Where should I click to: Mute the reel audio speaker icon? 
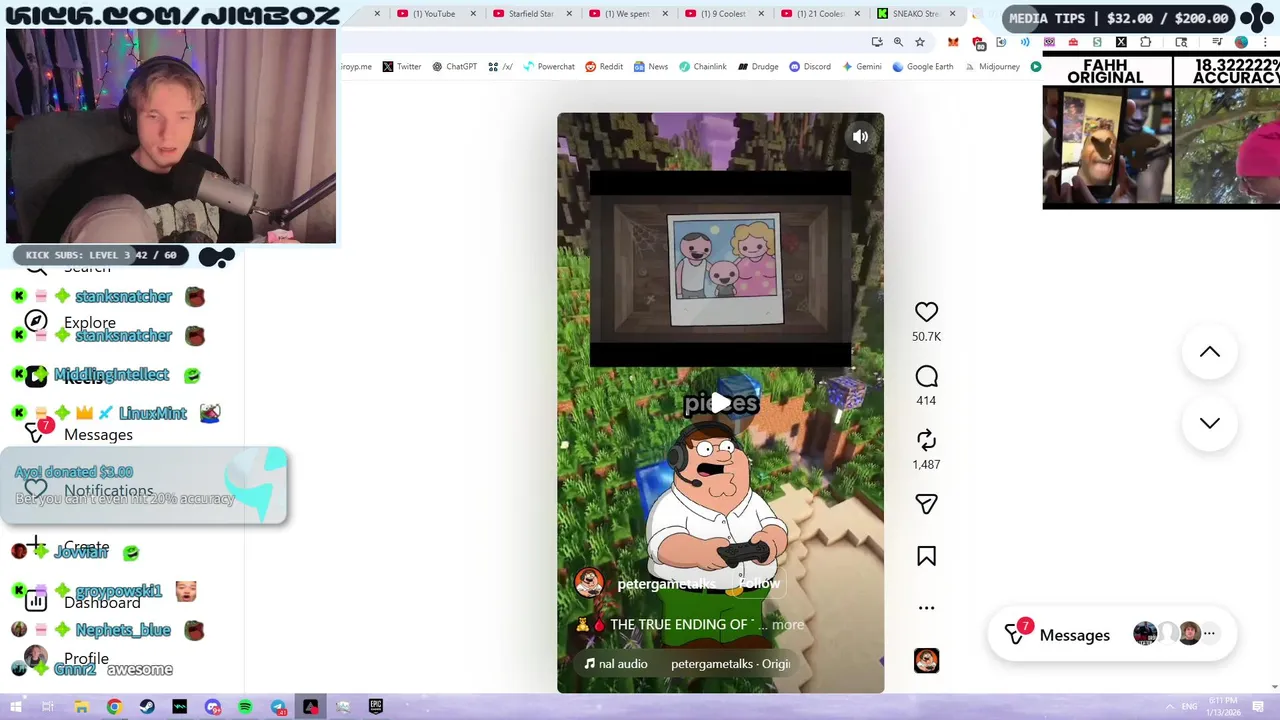(x=860, y=137)
